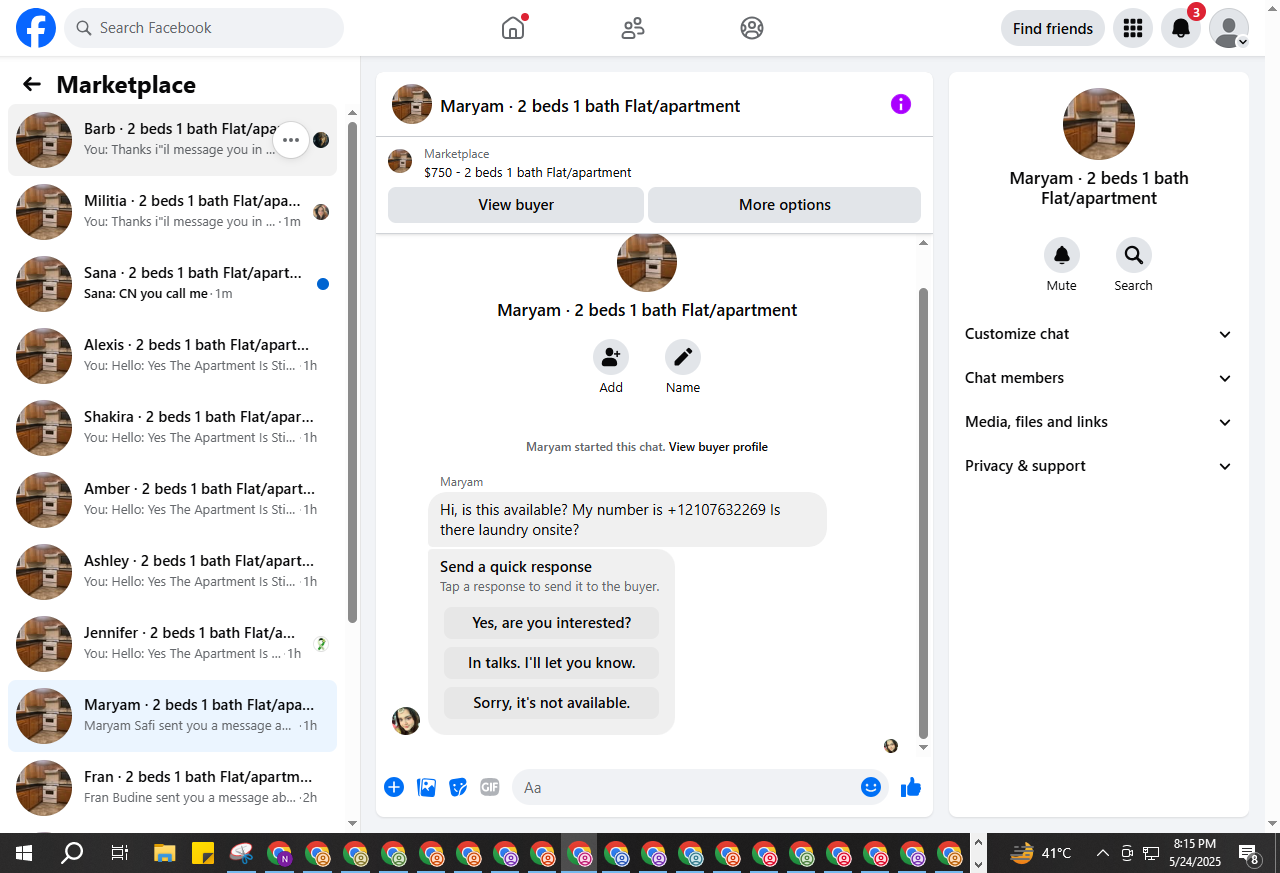Open Windows taskbar search
The image size is (1280, 873).
72,853
